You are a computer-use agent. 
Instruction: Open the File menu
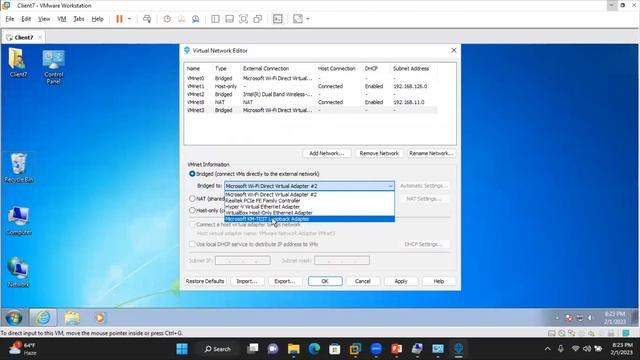(9, 19)
